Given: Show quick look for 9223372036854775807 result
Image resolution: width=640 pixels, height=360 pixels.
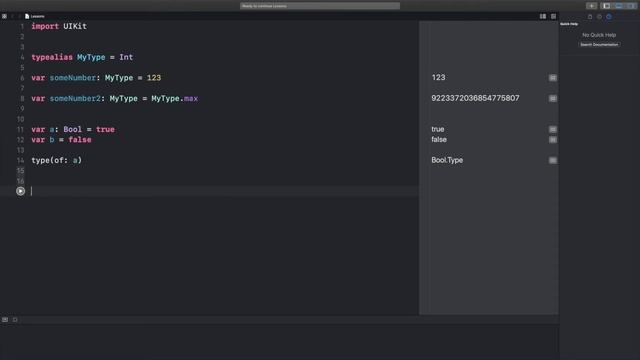Looking at the screenshot, I should pos(553,98).
